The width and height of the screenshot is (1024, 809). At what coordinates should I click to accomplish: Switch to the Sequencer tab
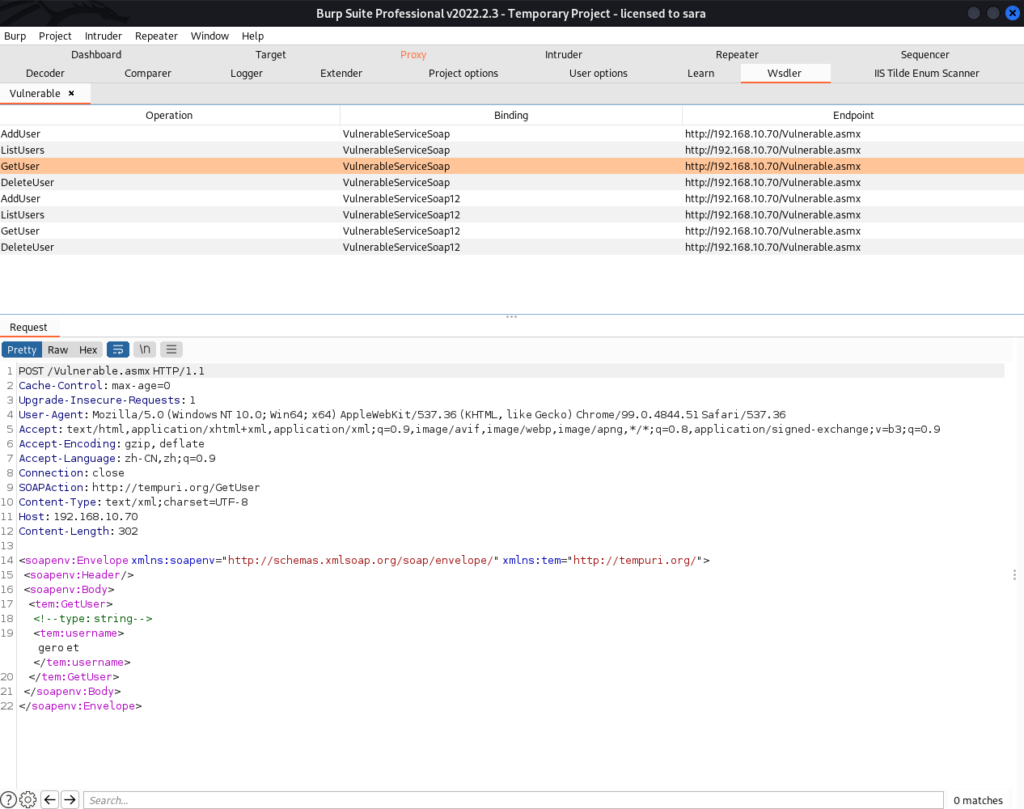[925, 55]
